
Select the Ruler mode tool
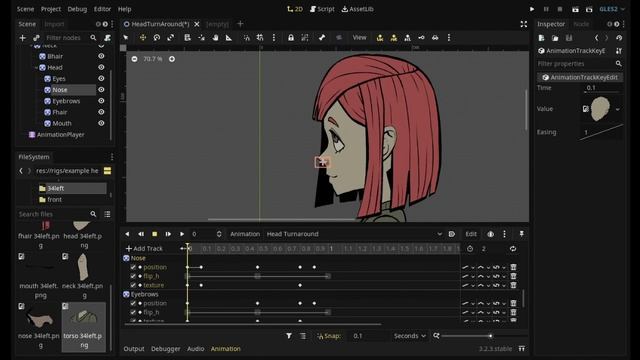pyautogui.click(x=229, y=38)
